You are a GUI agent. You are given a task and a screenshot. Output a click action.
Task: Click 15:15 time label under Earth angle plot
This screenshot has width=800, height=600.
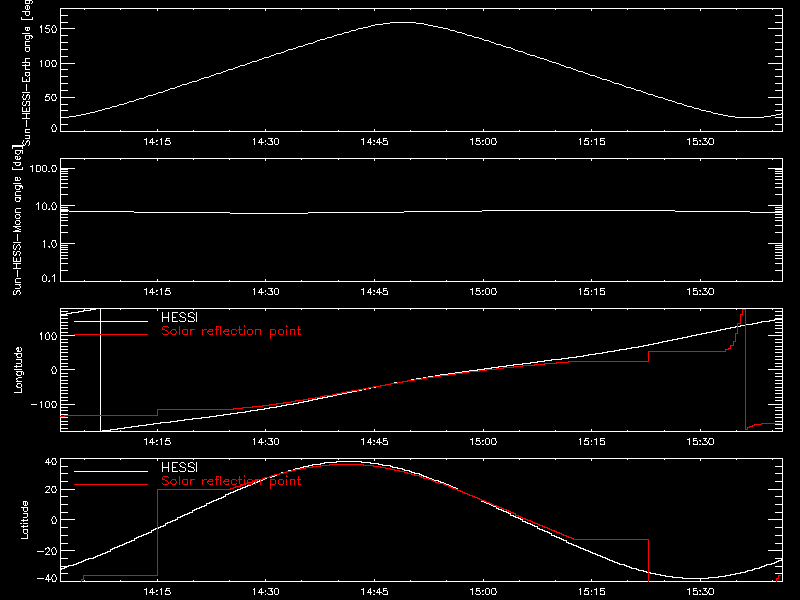point(592,142)
